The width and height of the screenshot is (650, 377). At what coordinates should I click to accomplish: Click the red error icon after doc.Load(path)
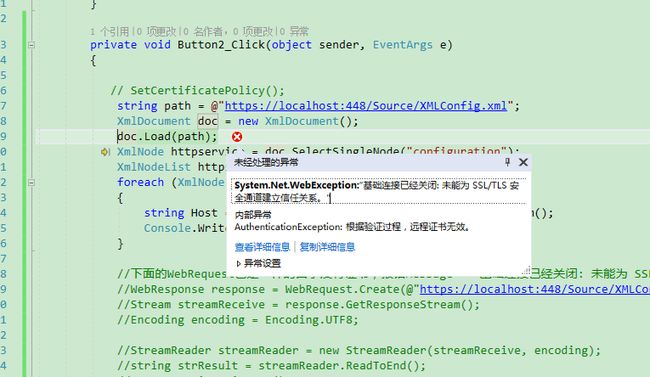pyautogui.click(x=237, y=136)
